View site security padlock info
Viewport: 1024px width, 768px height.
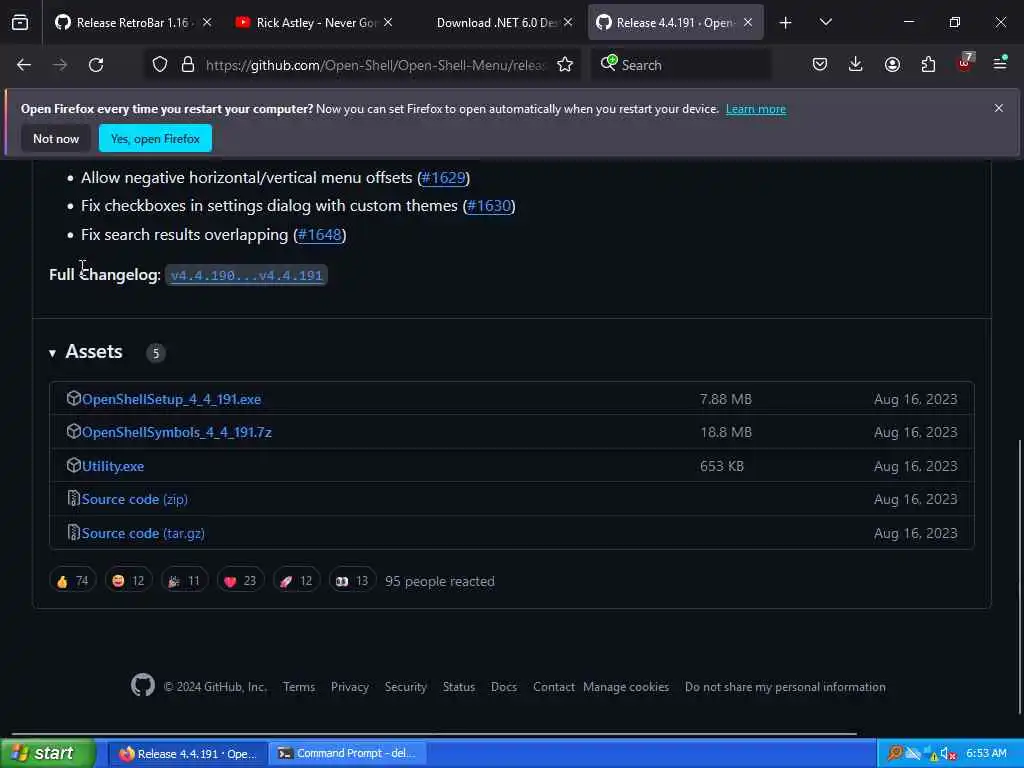pos(188,65)
